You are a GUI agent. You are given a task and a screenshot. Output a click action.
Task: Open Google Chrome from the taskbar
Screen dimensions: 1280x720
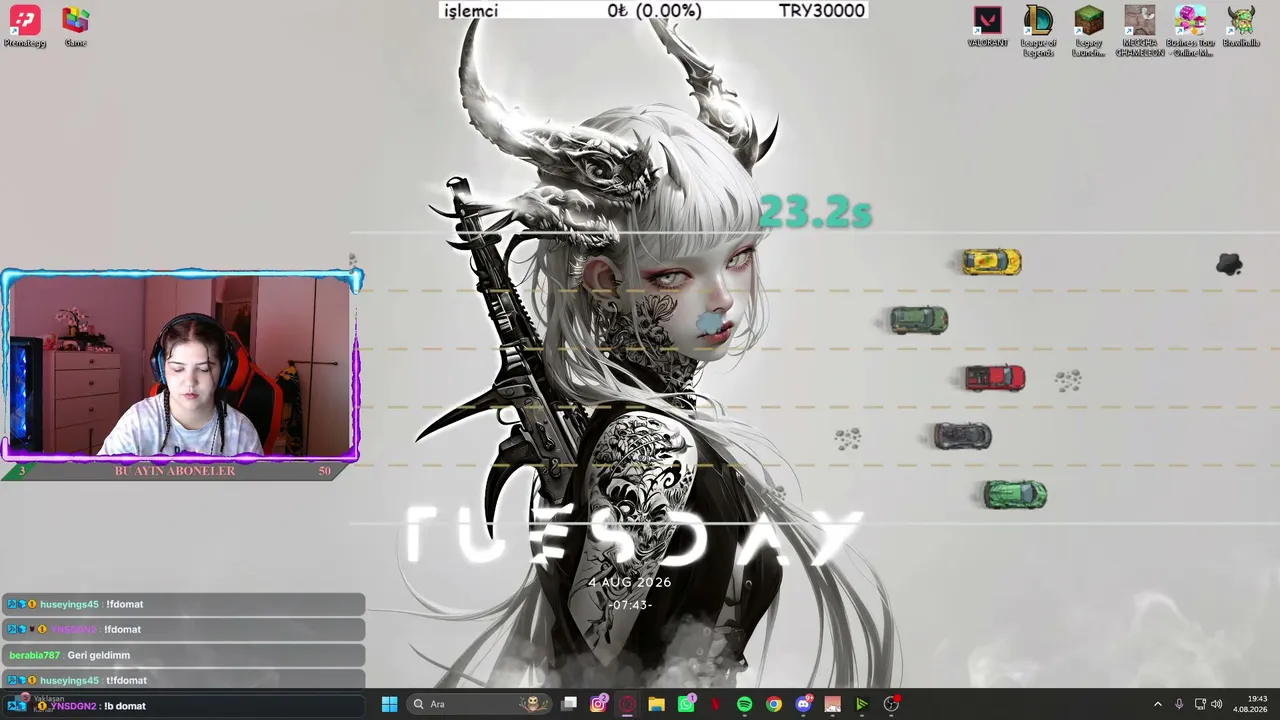[774, 704]
